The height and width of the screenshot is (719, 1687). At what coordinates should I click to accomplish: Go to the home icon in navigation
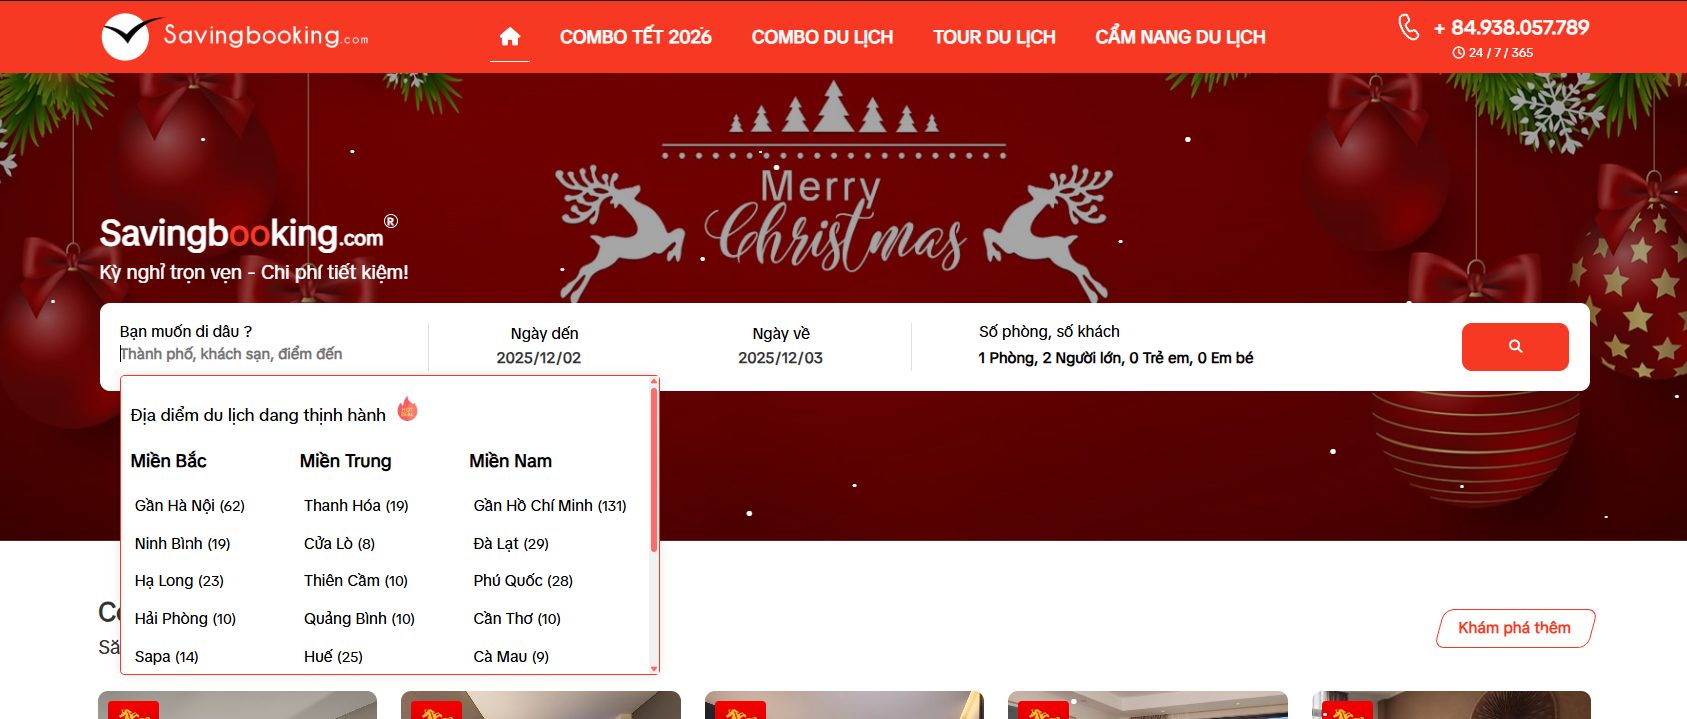click(x=510, y=37)
